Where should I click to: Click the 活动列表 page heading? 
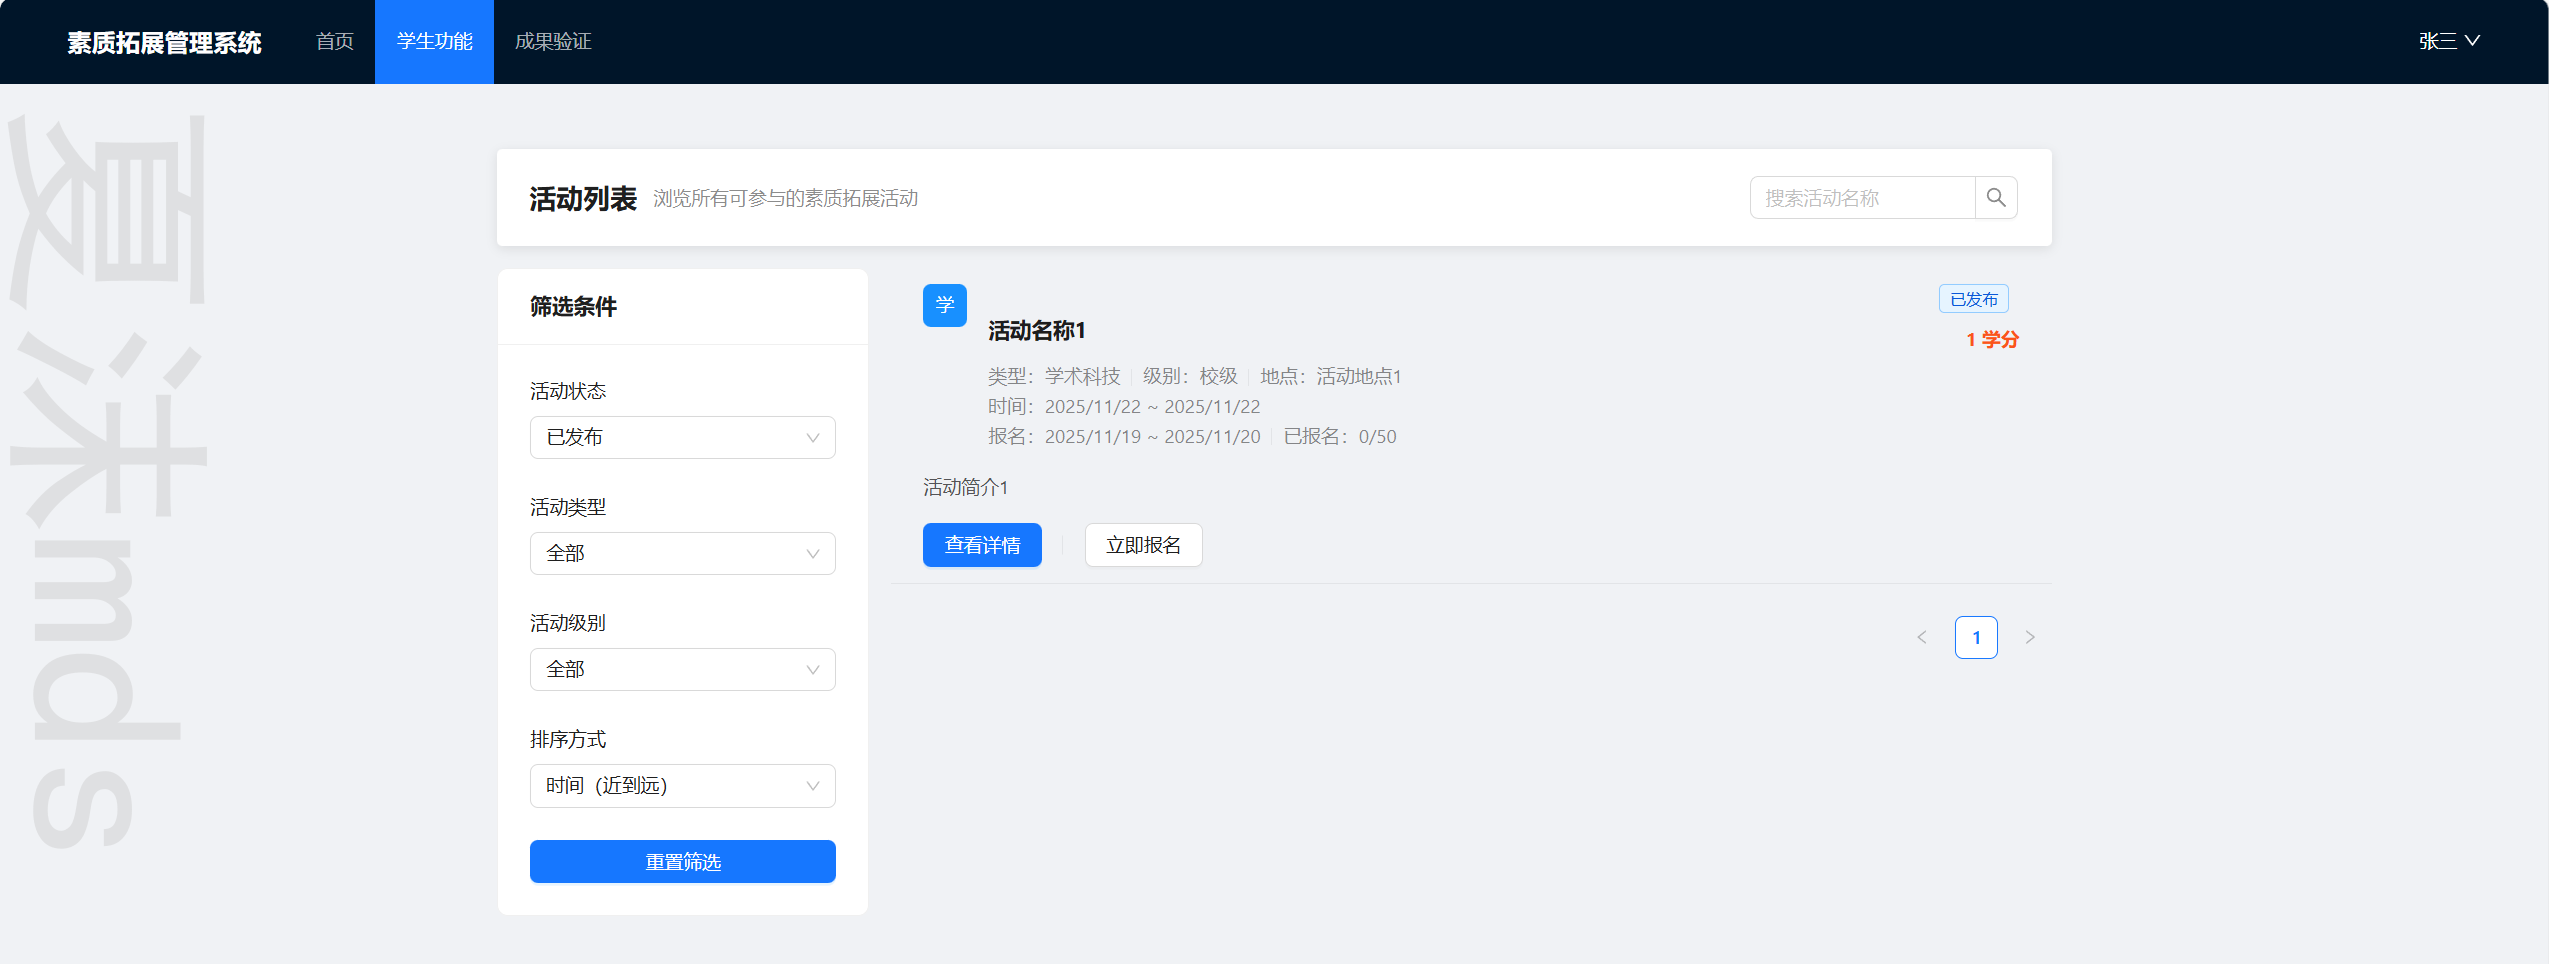(583, 198)
